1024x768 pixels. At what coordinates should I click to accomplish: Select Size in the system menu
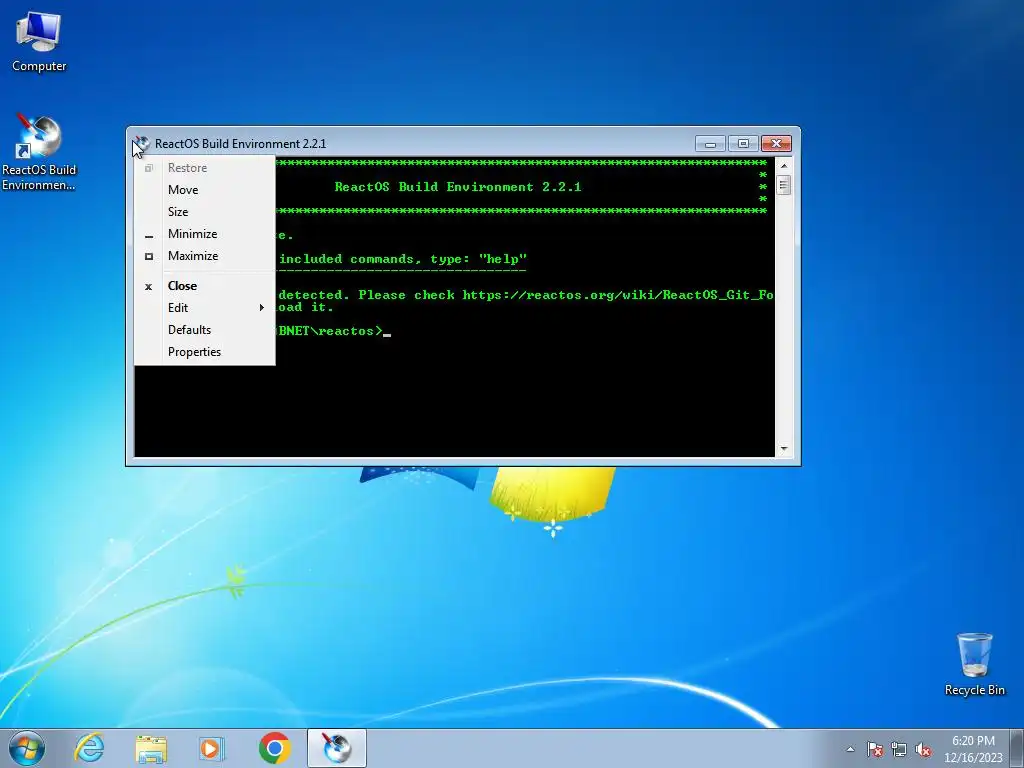[204, 212]
